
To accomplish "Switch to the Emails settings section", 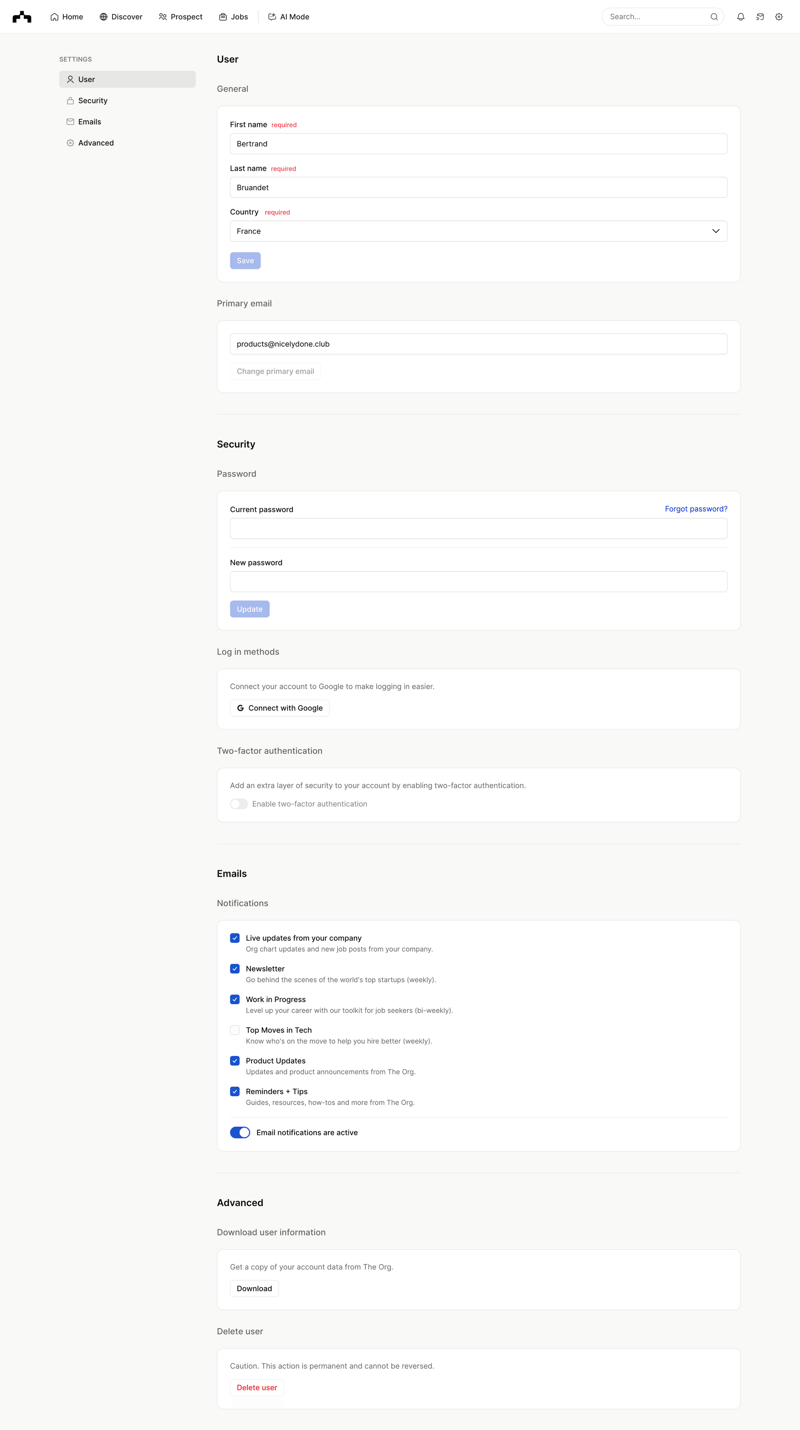I will 89,121.
